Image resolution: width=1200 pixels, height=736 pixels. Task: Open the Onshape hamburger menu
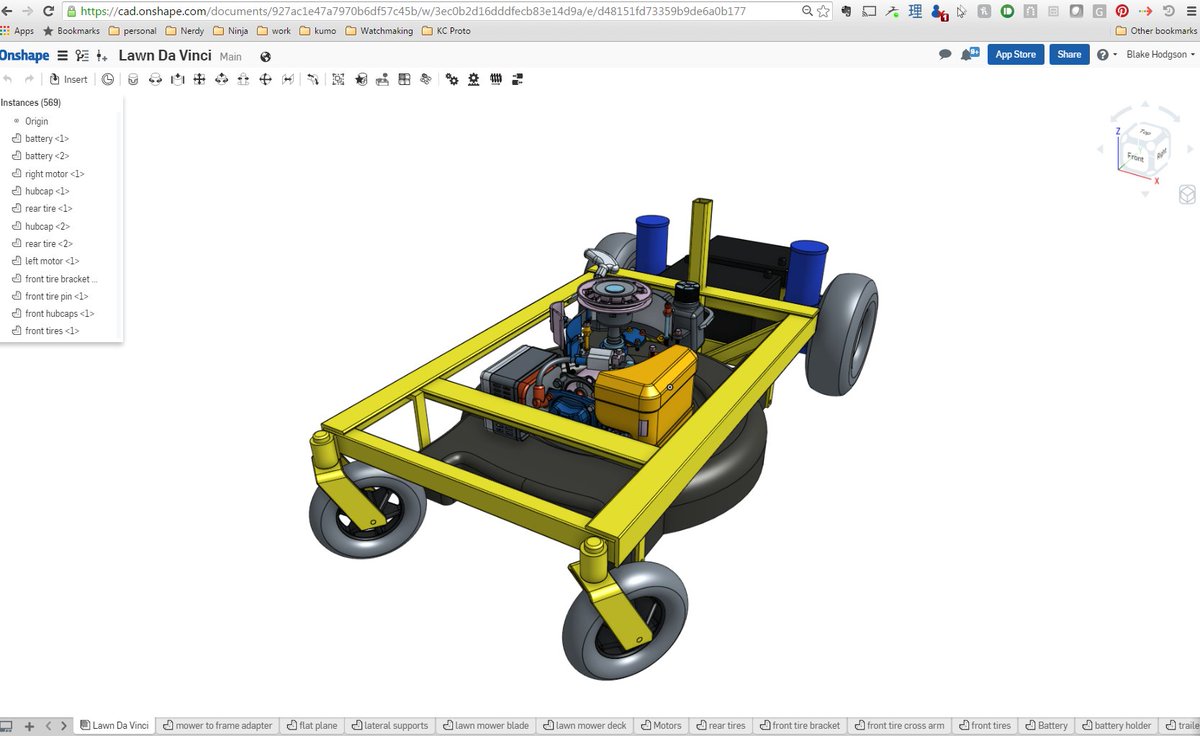pos(63,56)
